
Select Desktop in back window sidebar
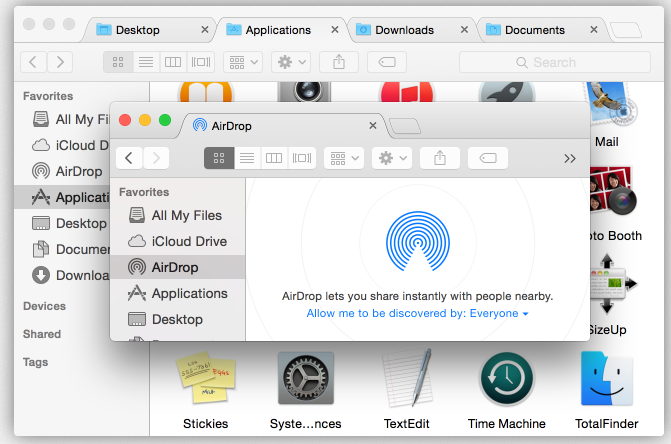62,223
